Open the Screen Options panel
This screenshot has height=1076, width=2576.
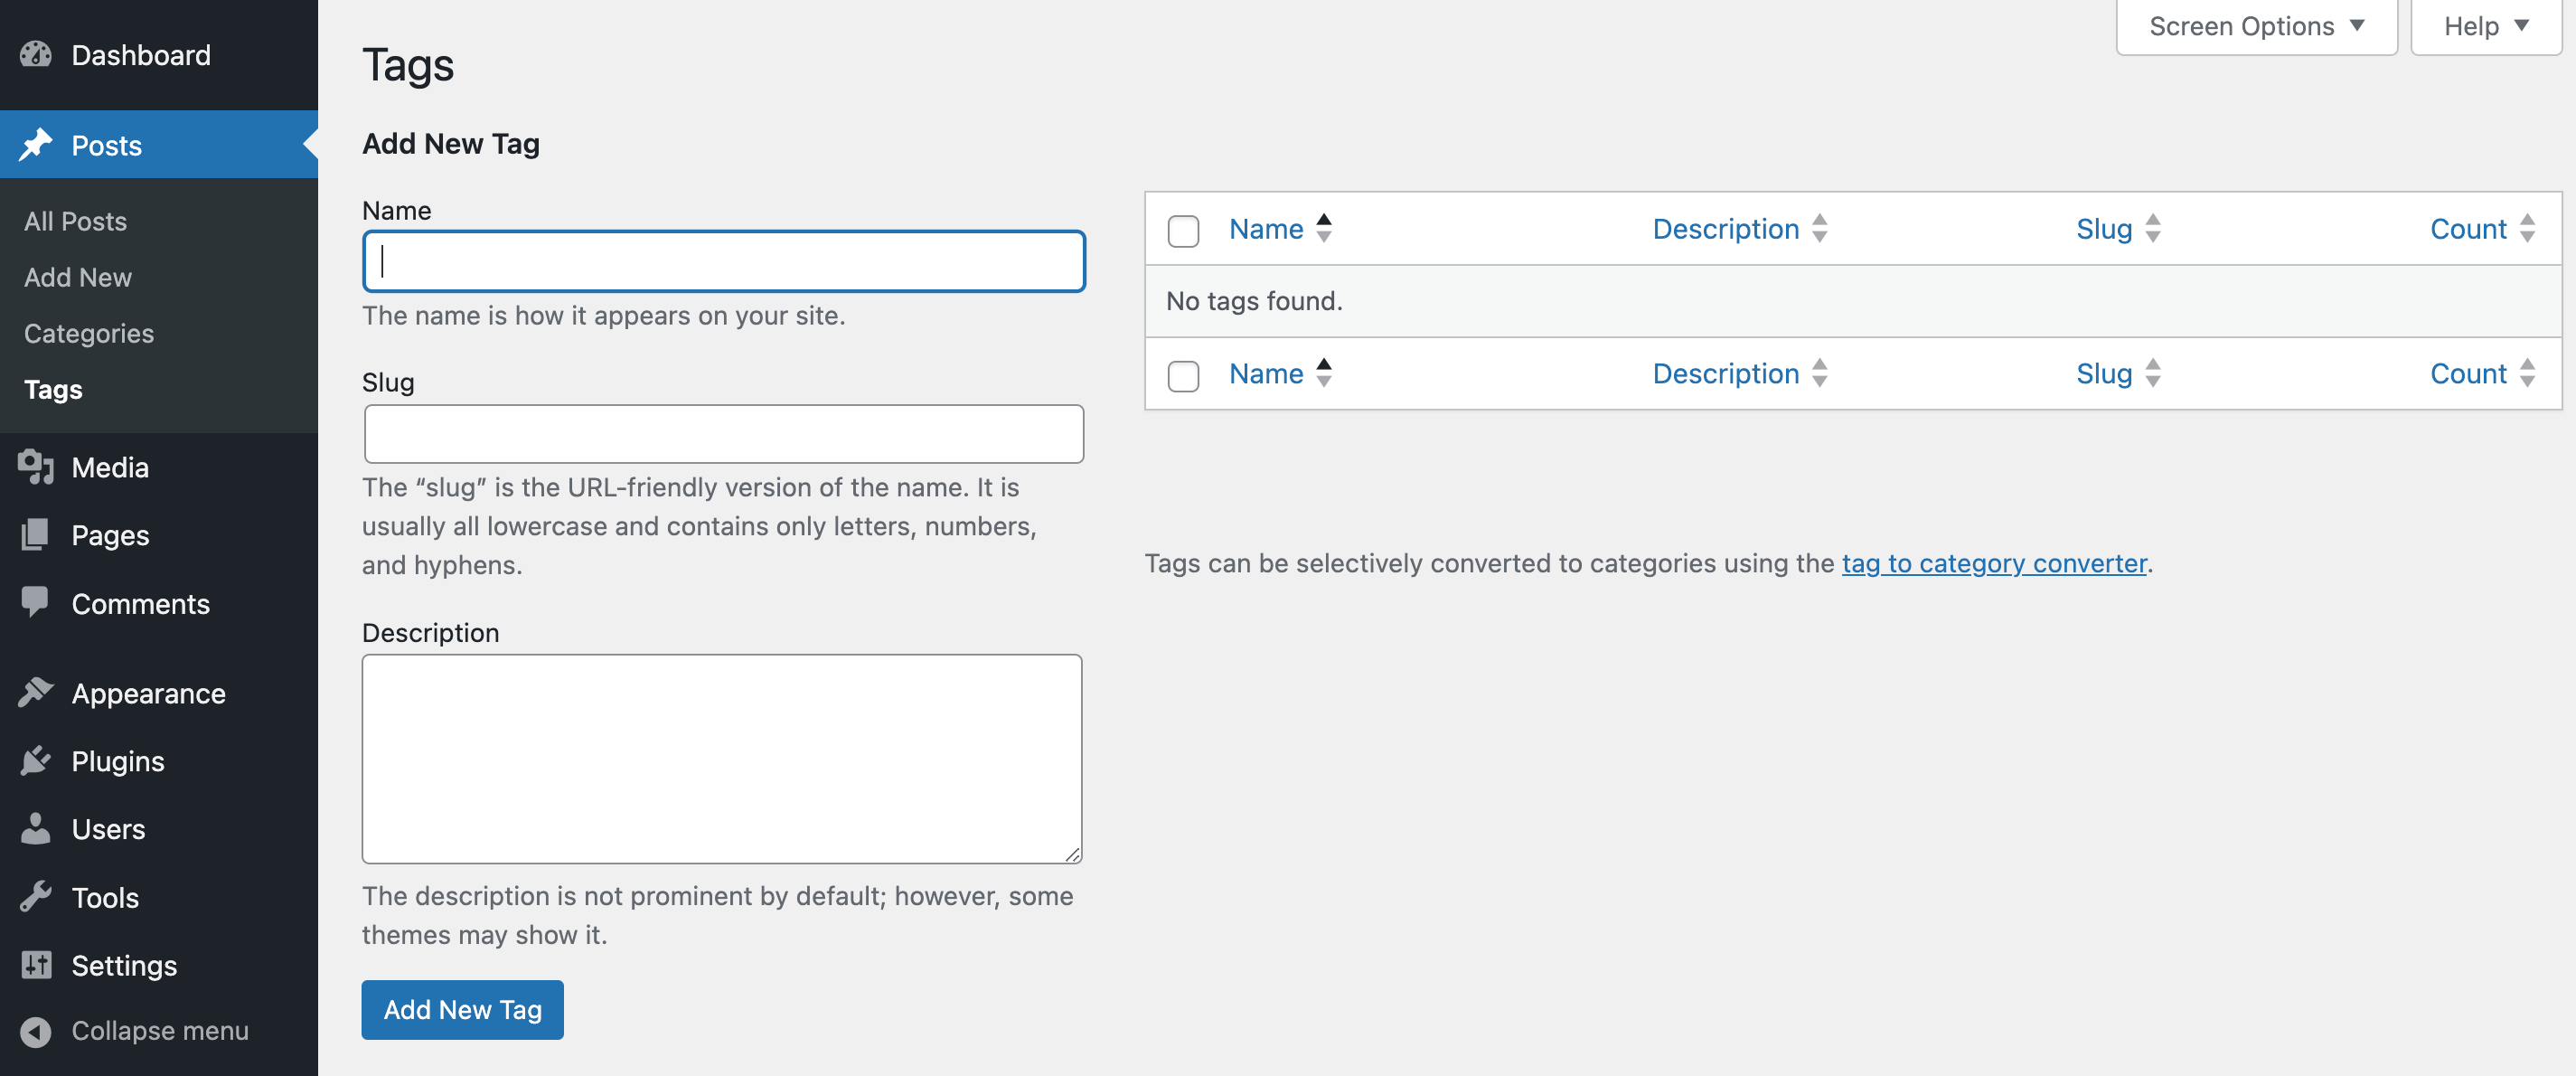point(2254,25)
